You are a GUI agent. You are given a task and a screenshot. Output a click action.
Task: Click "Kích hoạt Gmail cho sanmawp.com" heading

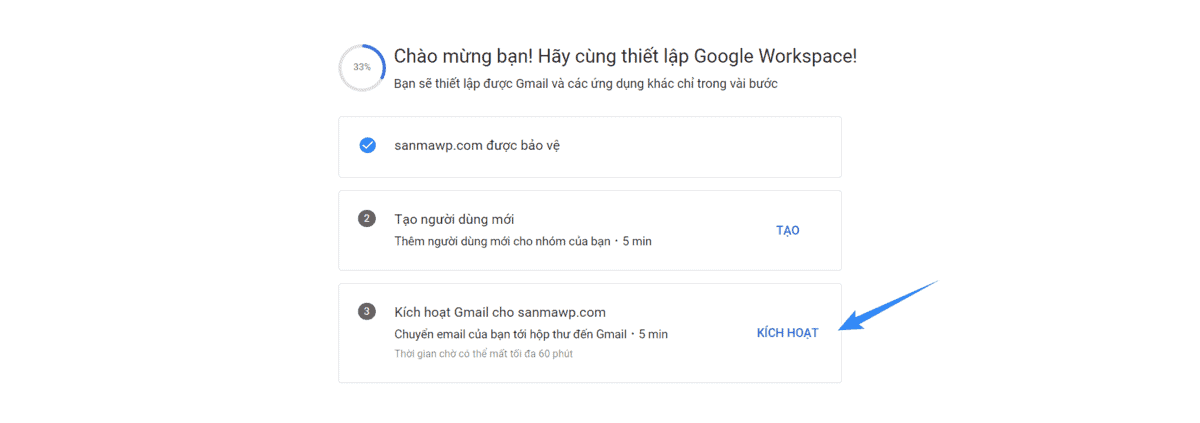500,312
